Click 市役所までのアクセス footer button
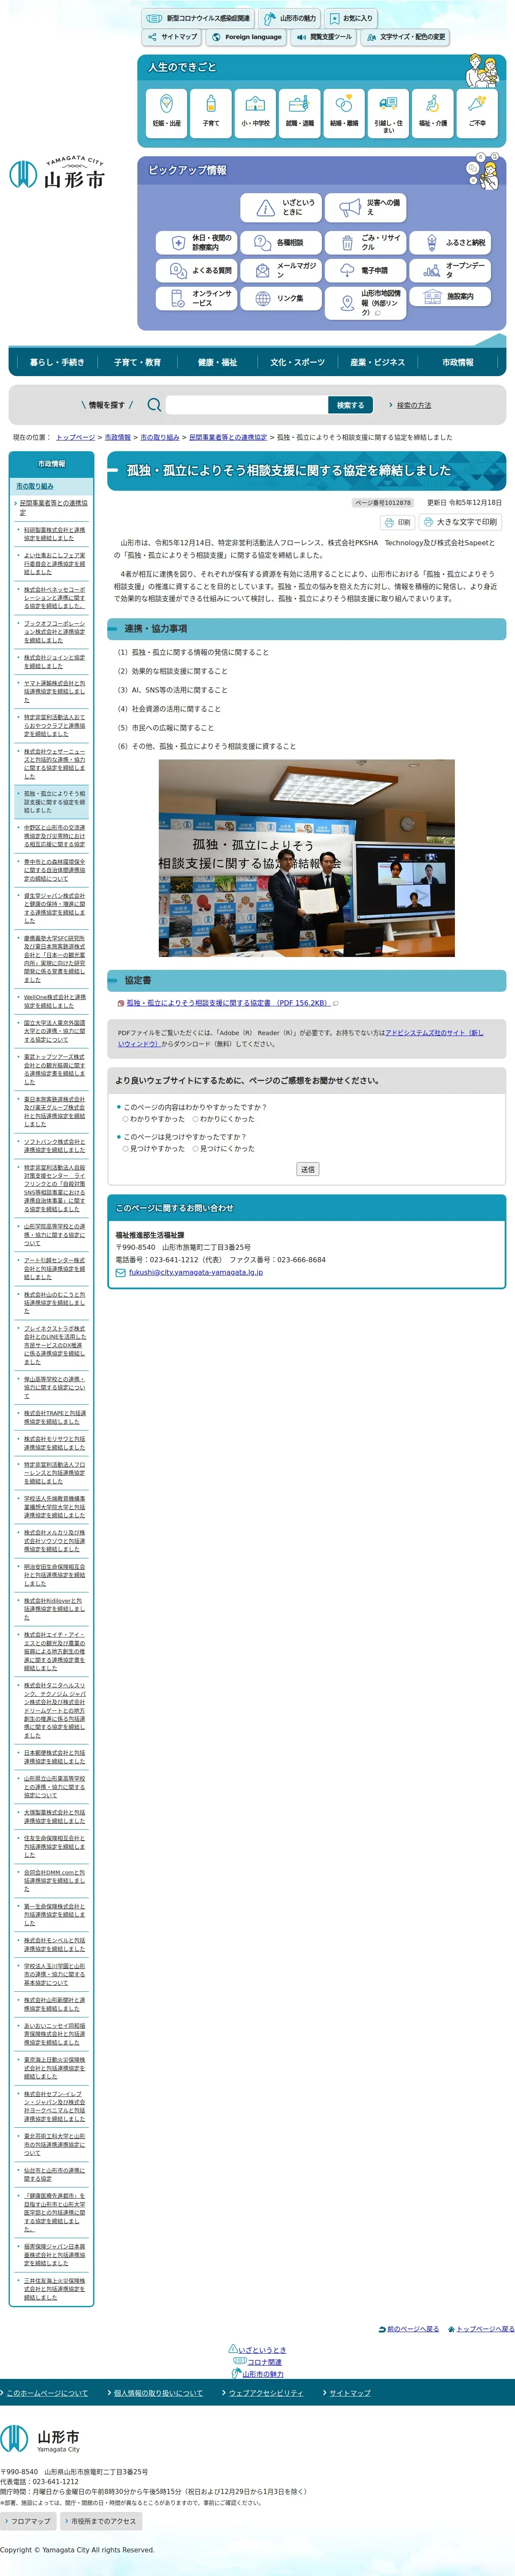Viewport: 515px width, 2576px height. 101,2521
